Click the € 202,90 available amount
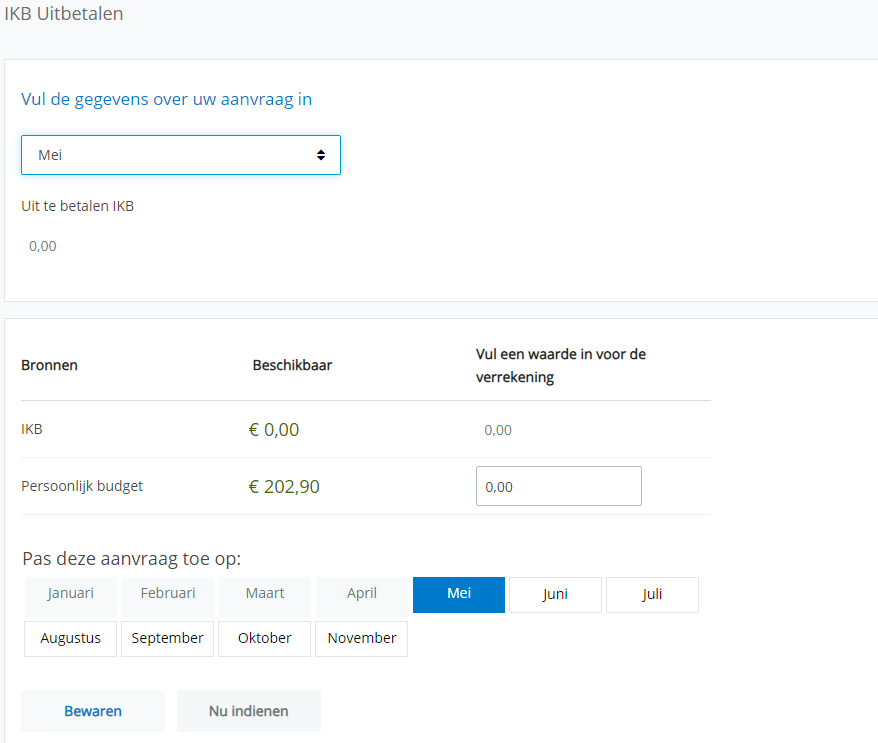The width and height of the screenshot is (878, 743). (284, 487)
